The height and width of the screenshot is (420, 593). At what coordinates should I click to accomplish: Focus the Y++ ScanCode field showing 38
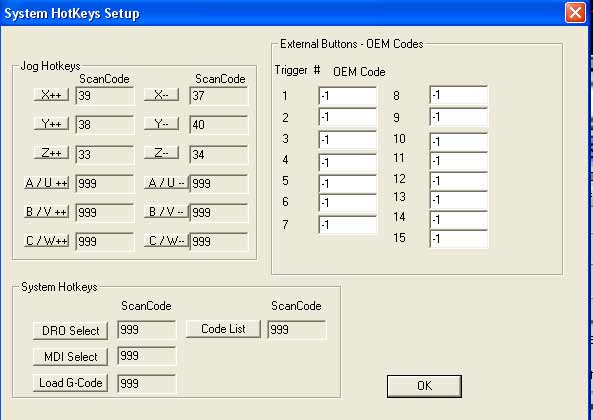[105, 125]
